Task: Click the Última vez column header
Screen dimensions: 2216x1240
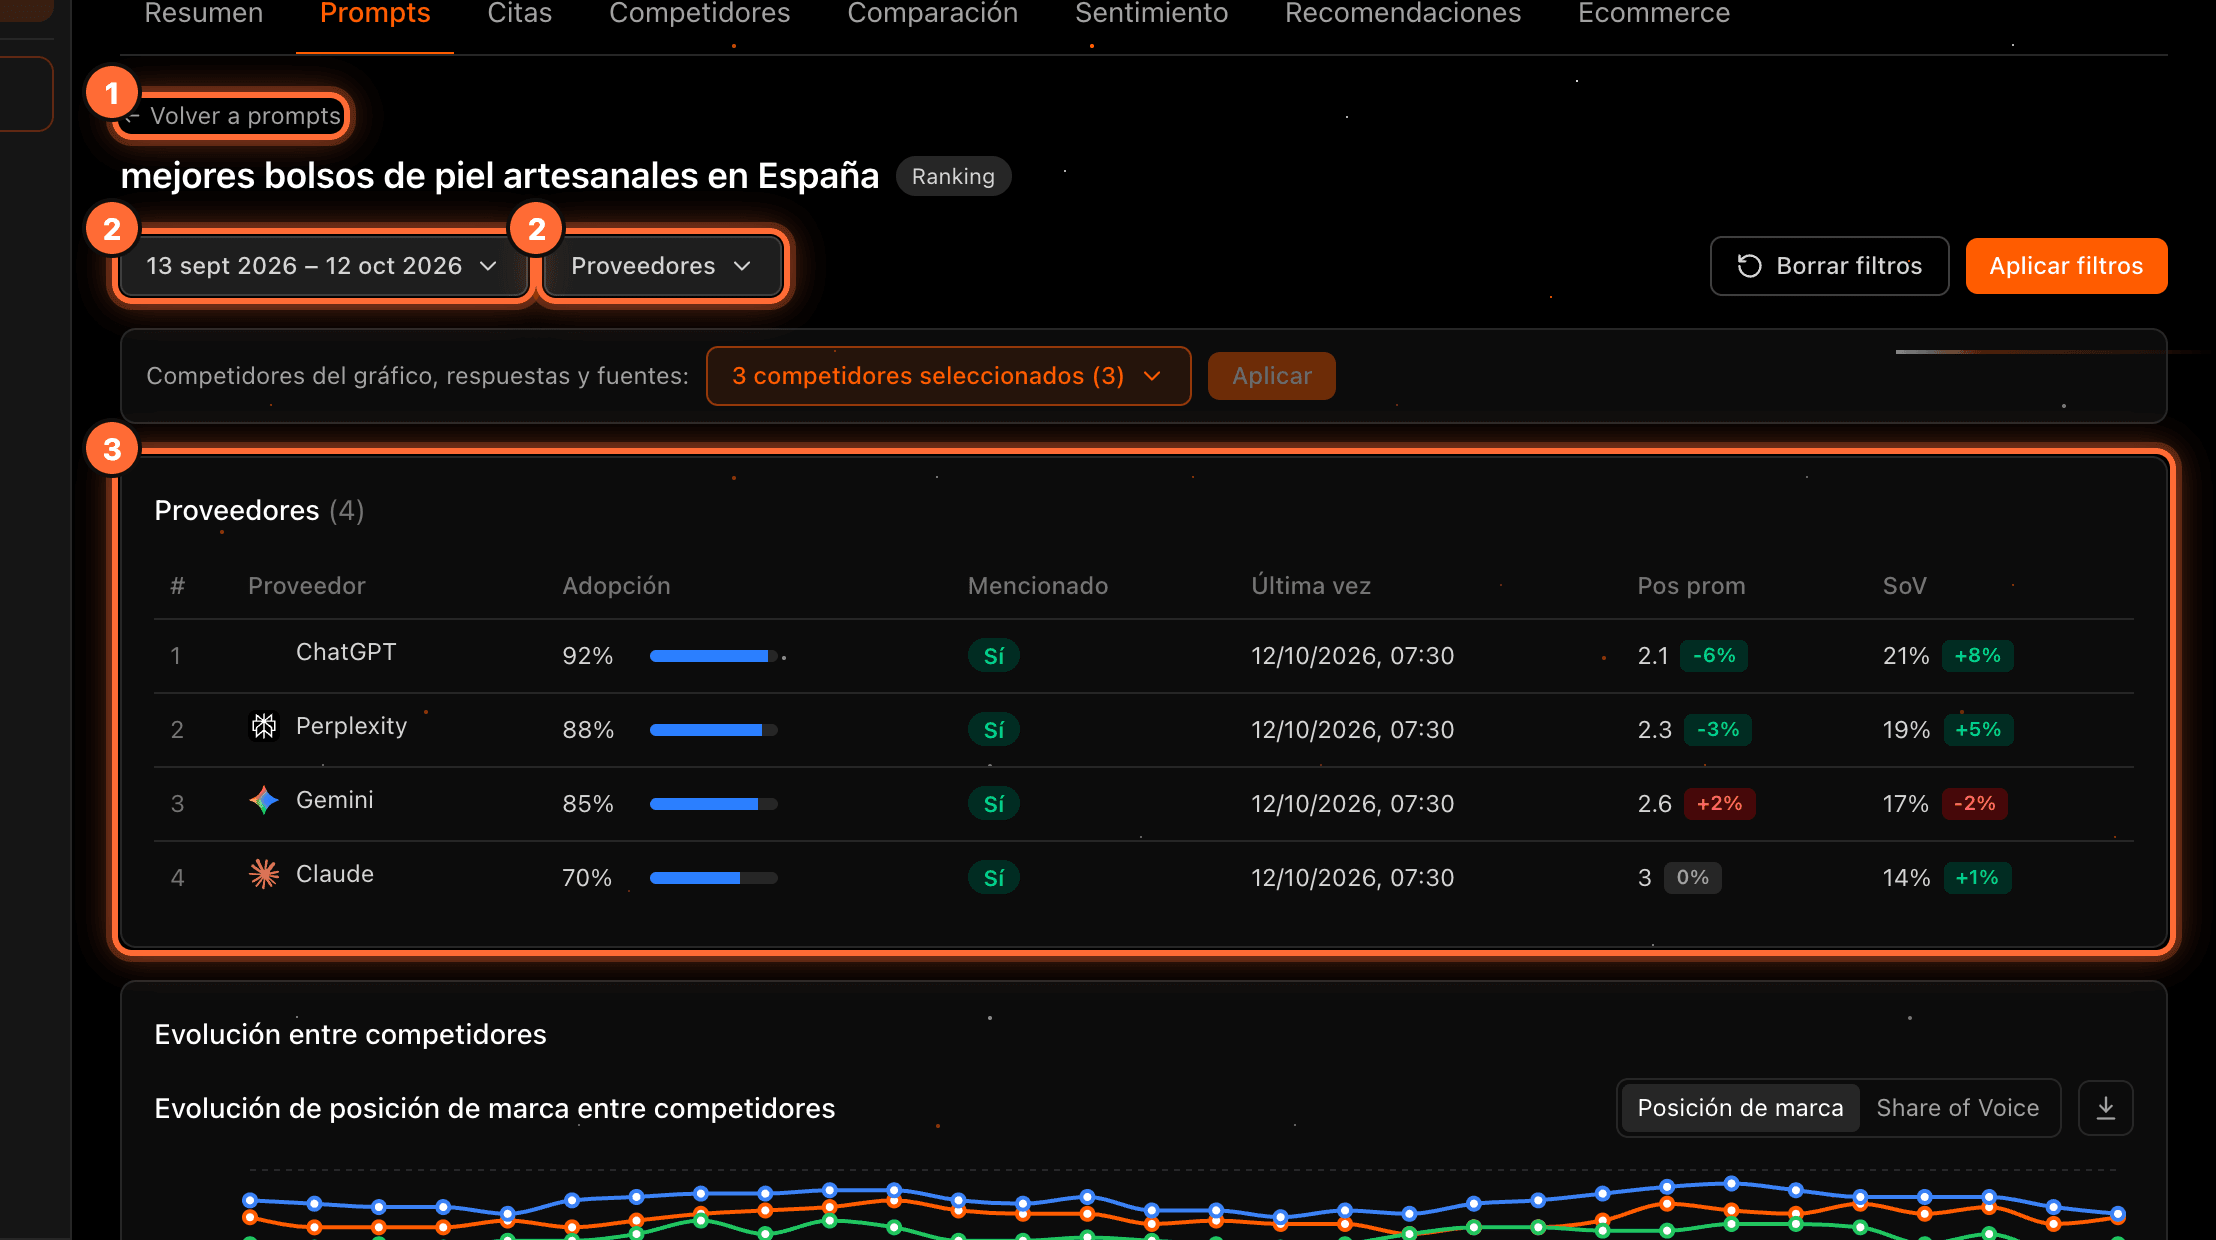Action: [1311, 586]
